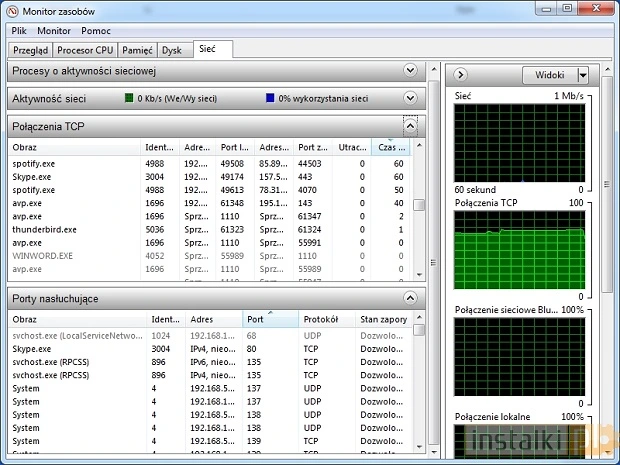
Task: Click the green network I/O indicator square
Action: pos(128,98)
